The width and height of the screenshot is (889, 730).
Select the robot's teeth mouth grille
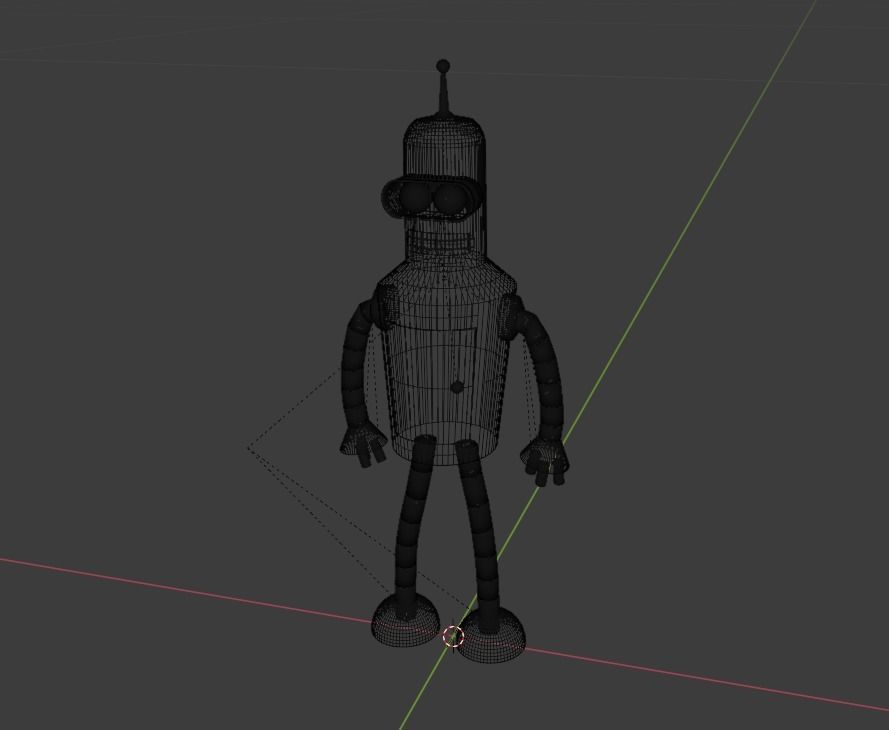[441, 243]
